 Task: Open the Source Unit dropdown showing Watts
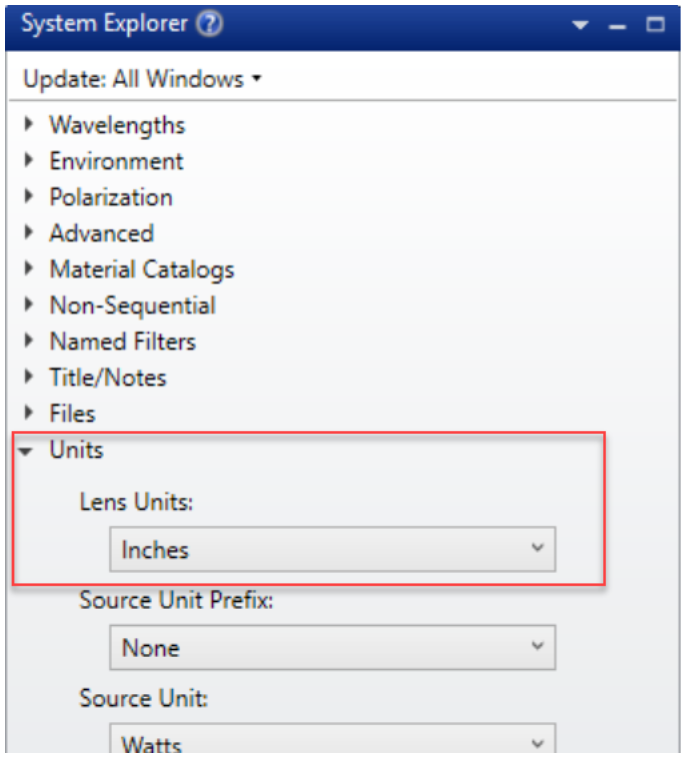332,742
